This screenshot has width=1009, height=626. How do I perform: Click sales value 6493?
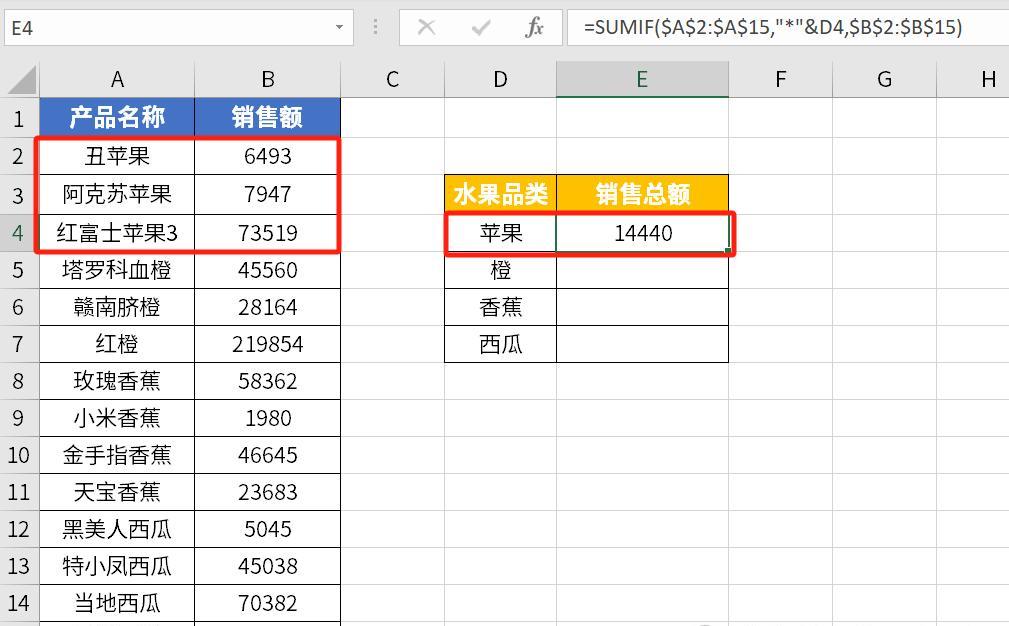coord(267,156)
